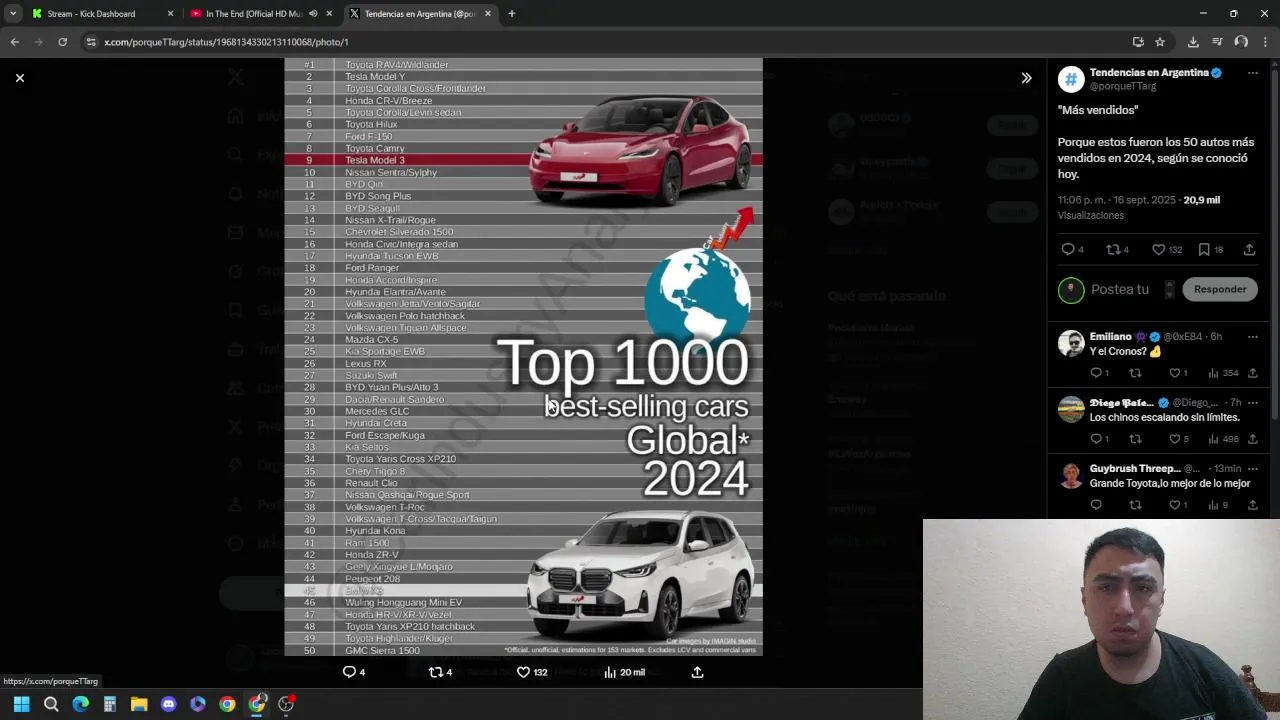Screen dimensions: 1280x720
Task: Go back in browser
Action: point(14,42)
